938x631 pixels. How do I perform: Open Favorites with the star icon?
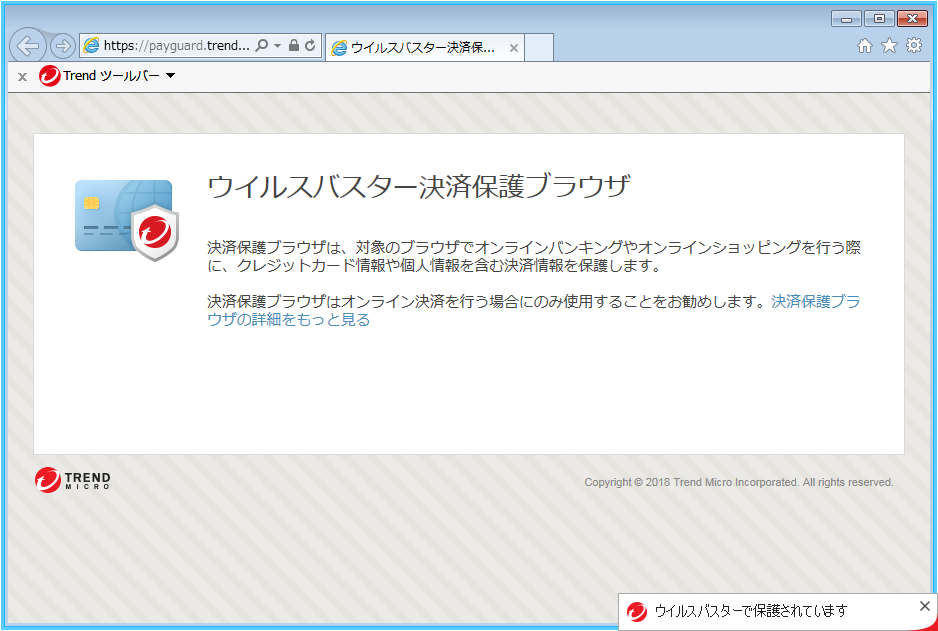click(889, 46)
